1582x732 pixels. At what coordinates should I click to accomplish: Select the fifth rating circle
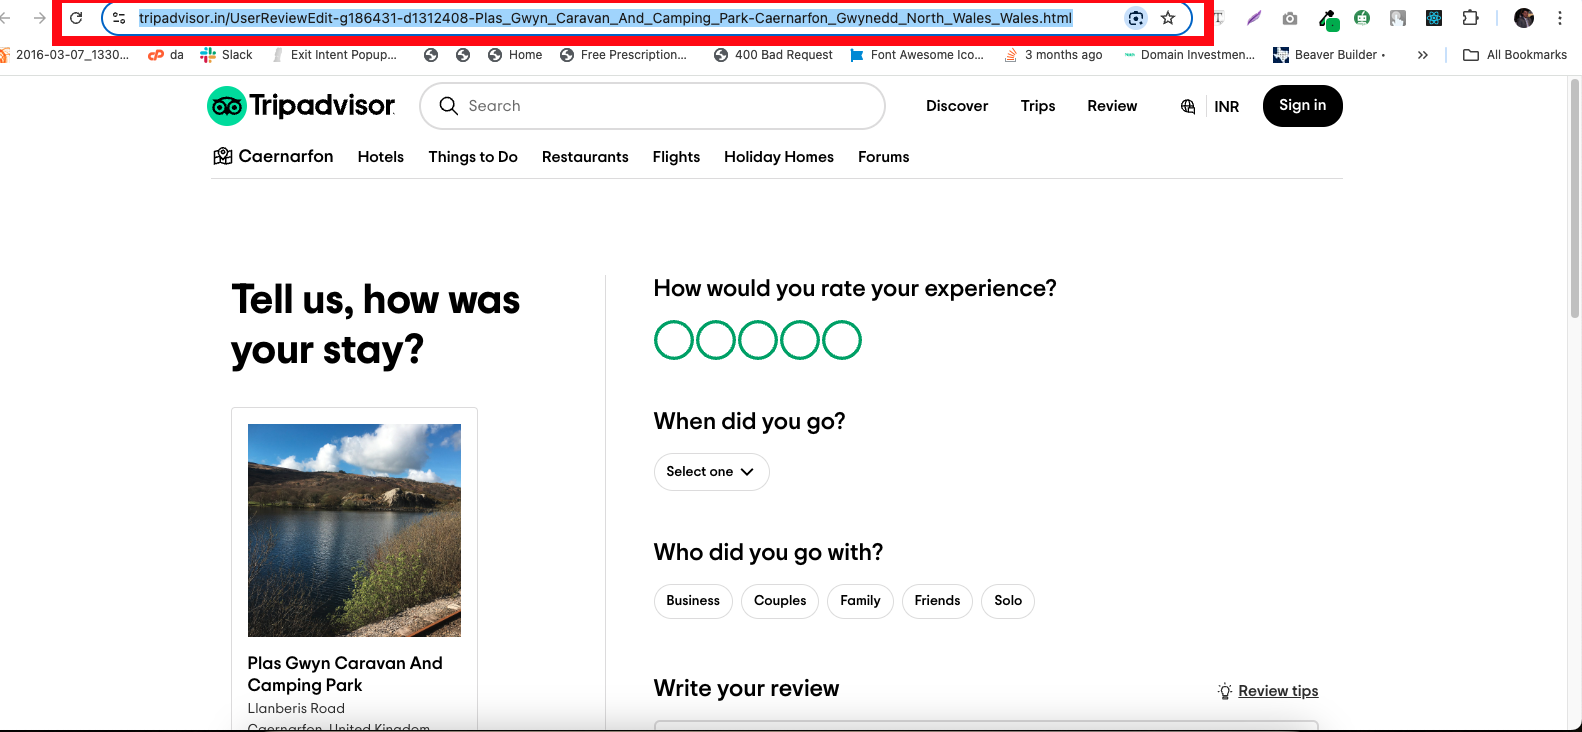(x=842, y=340)
